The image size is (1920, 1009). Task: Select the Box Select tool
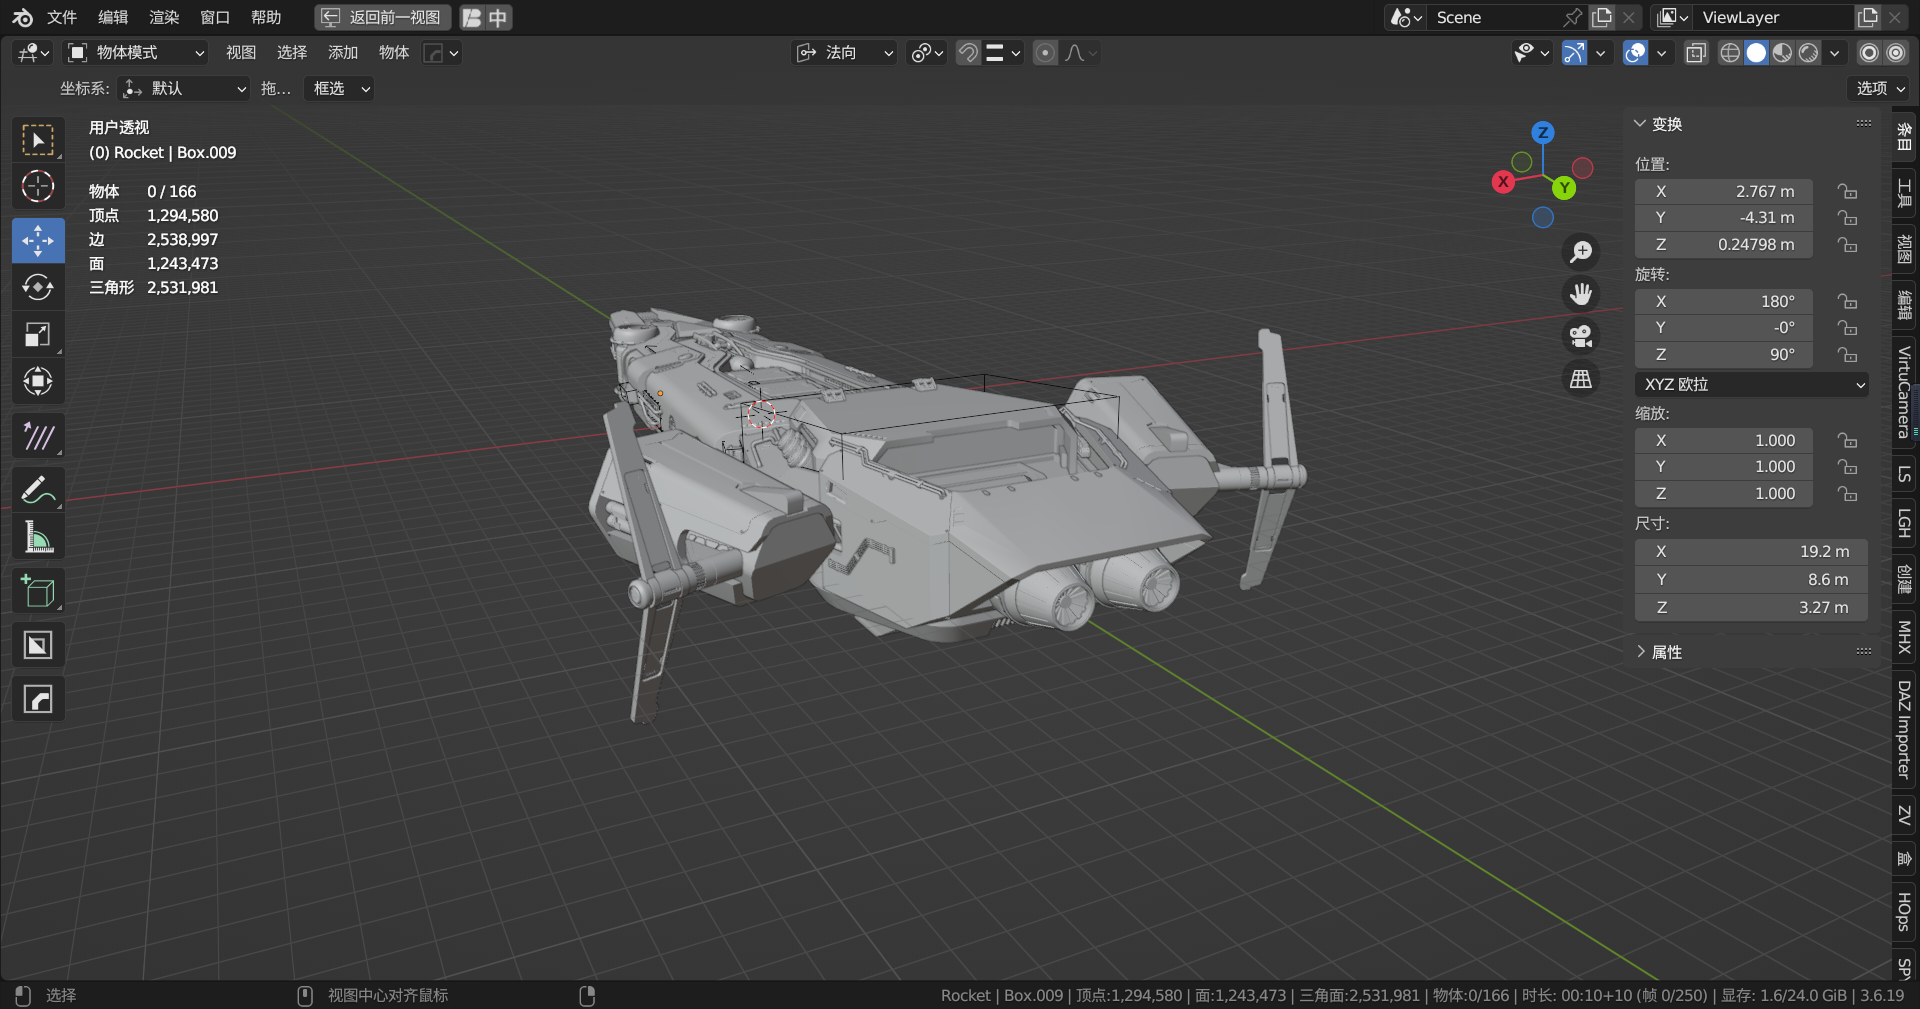click(x=38, y=140)
